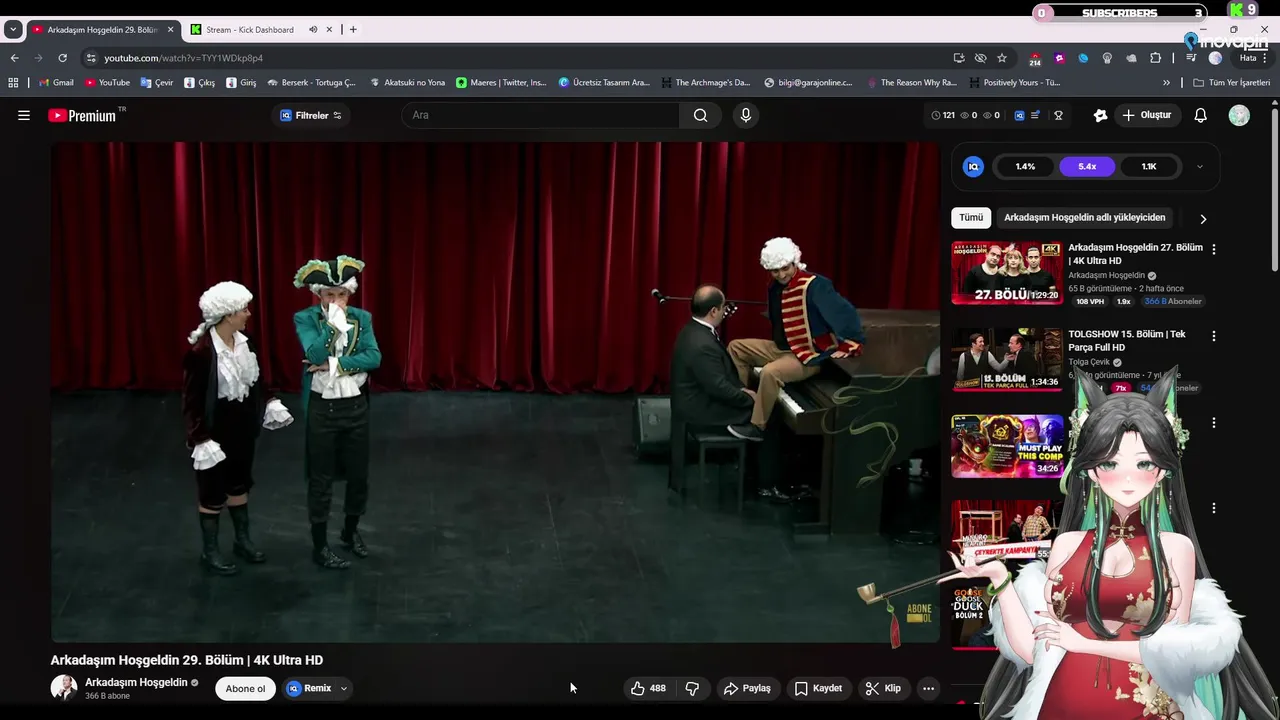This screenshot has height=720, width=1280.
Task: Open the tab search dropdown arrow
Action: pyautogui.click(x=13, y=30)
